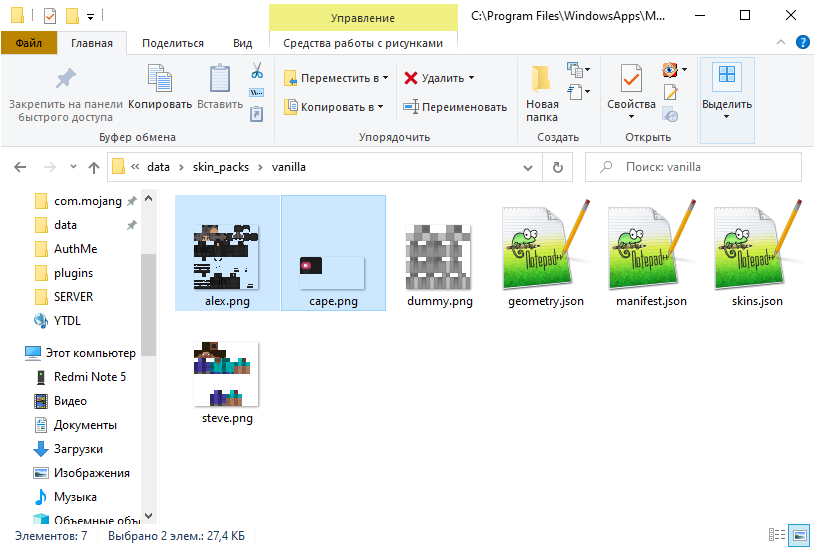815x548 pixels.
Task: Click the Вставить (Paste) ribbon button
Action: (220, 87)
